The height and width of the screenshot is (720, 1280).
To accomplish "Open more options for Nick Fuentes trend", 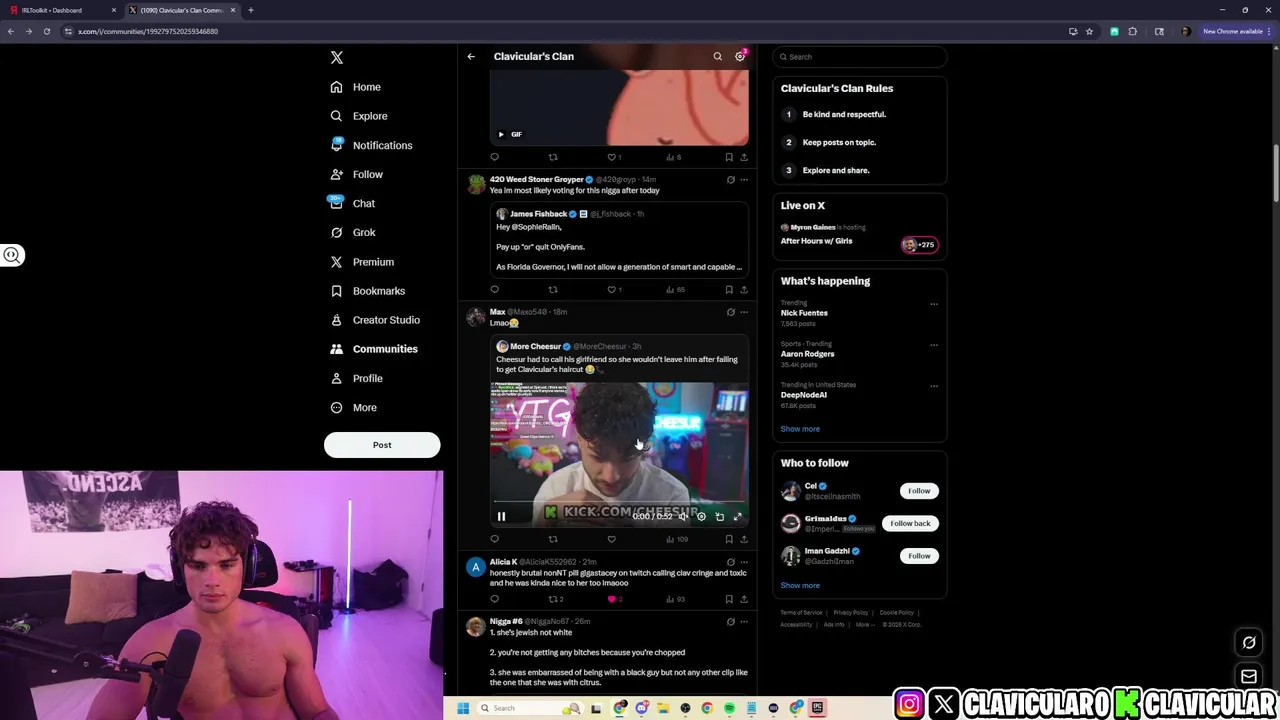I will (x=934, y=304).
